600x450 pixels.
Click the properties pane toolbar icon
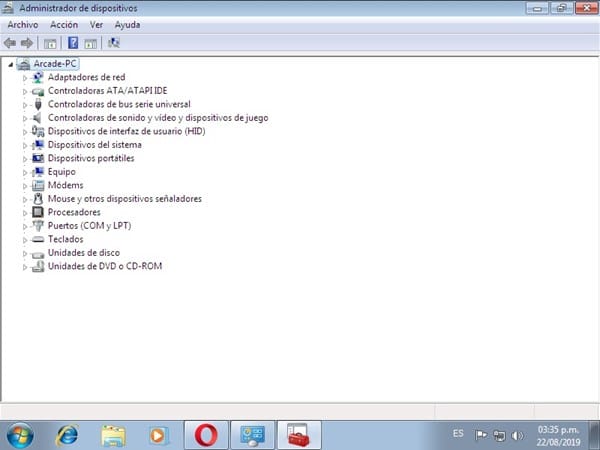pos(90,43)
